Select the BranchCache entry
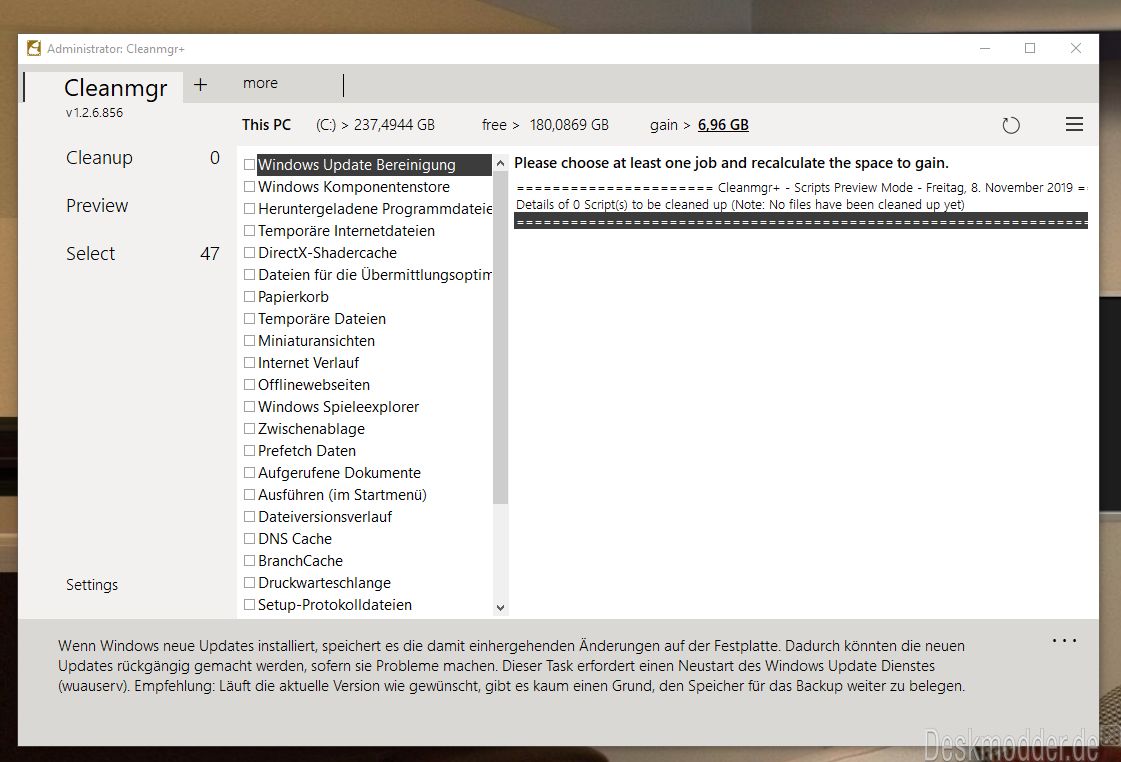This screenshot has width=1121, height=762. click(x=300, y=561)
